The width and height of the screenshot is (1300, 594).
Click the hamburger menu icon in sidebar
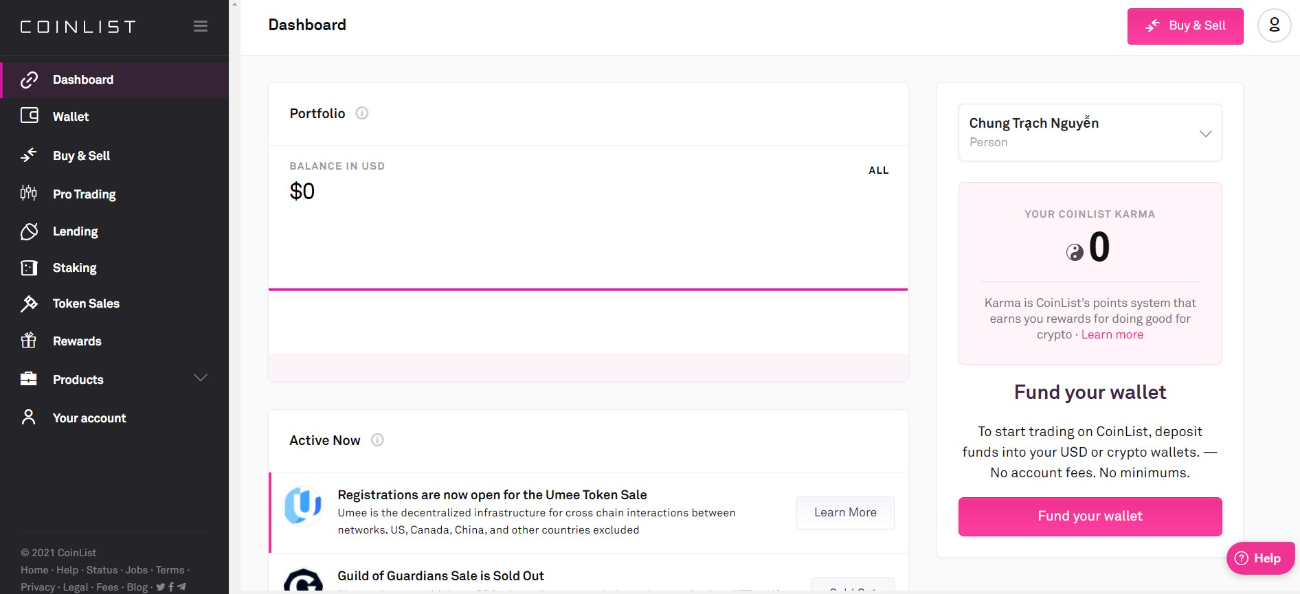(200, 26)
